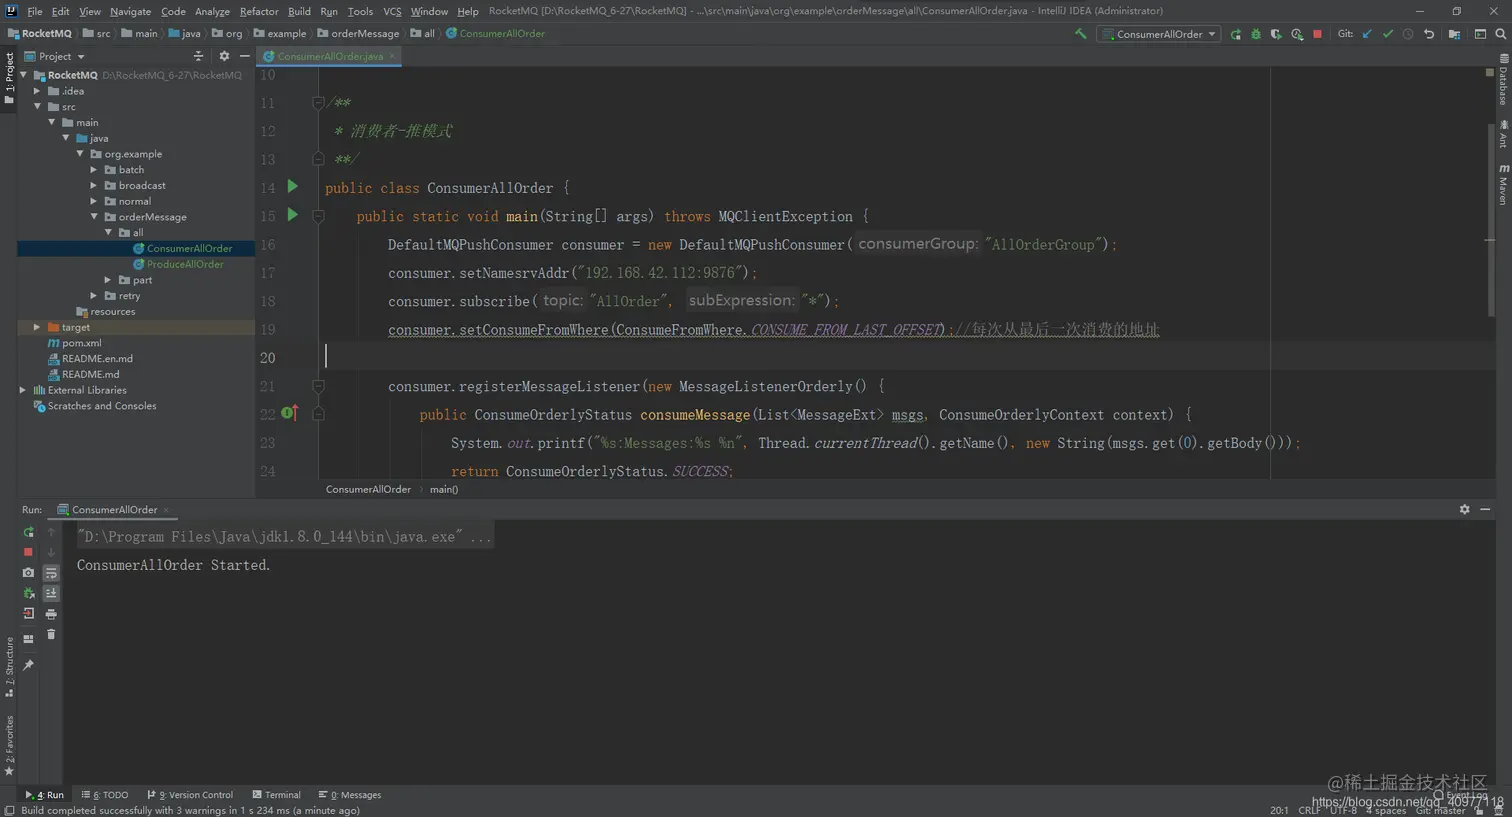Toggle the Maven side panel
1512x817 pixels.
point(1503,184)
